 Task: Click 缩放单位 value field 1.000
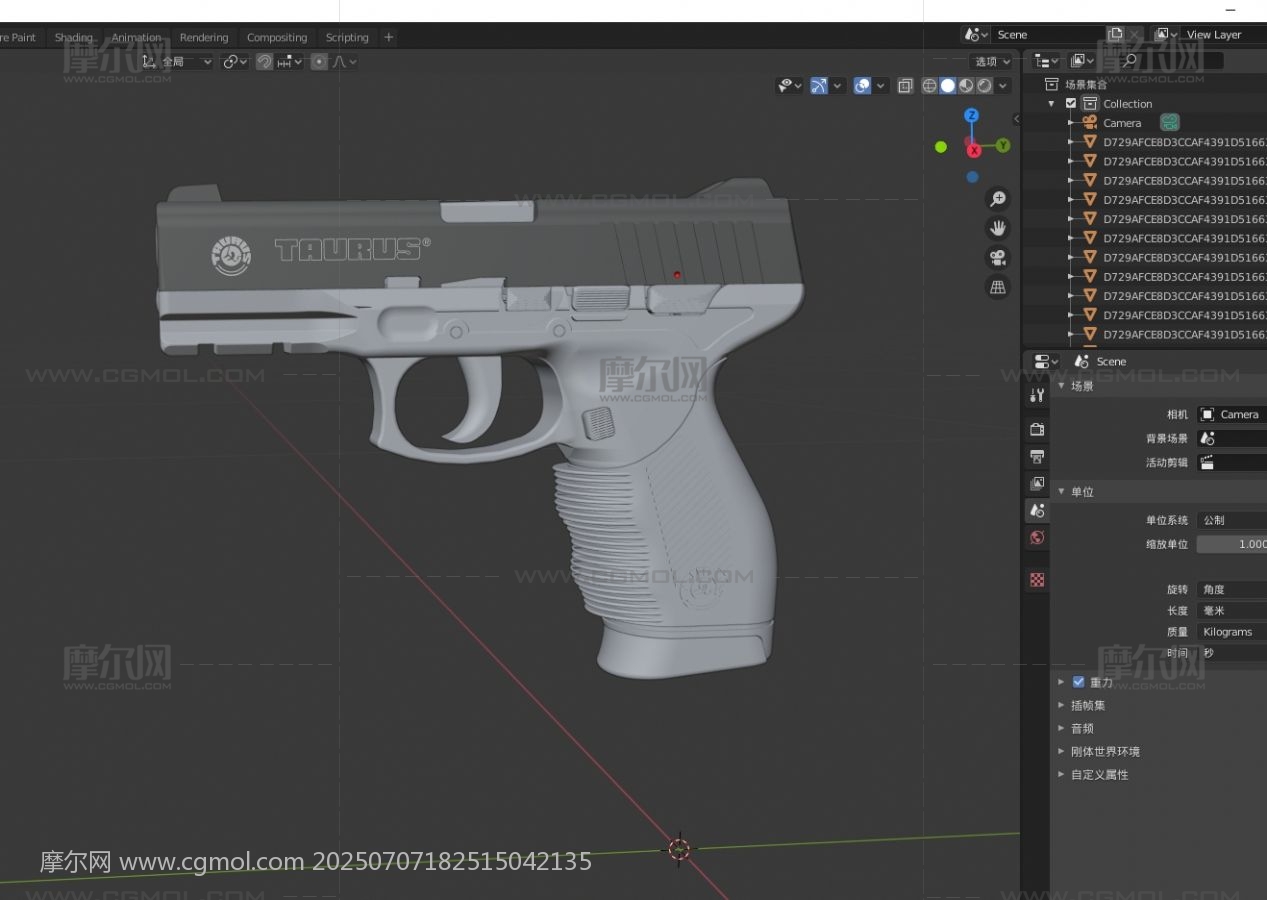coord(1232,544)
